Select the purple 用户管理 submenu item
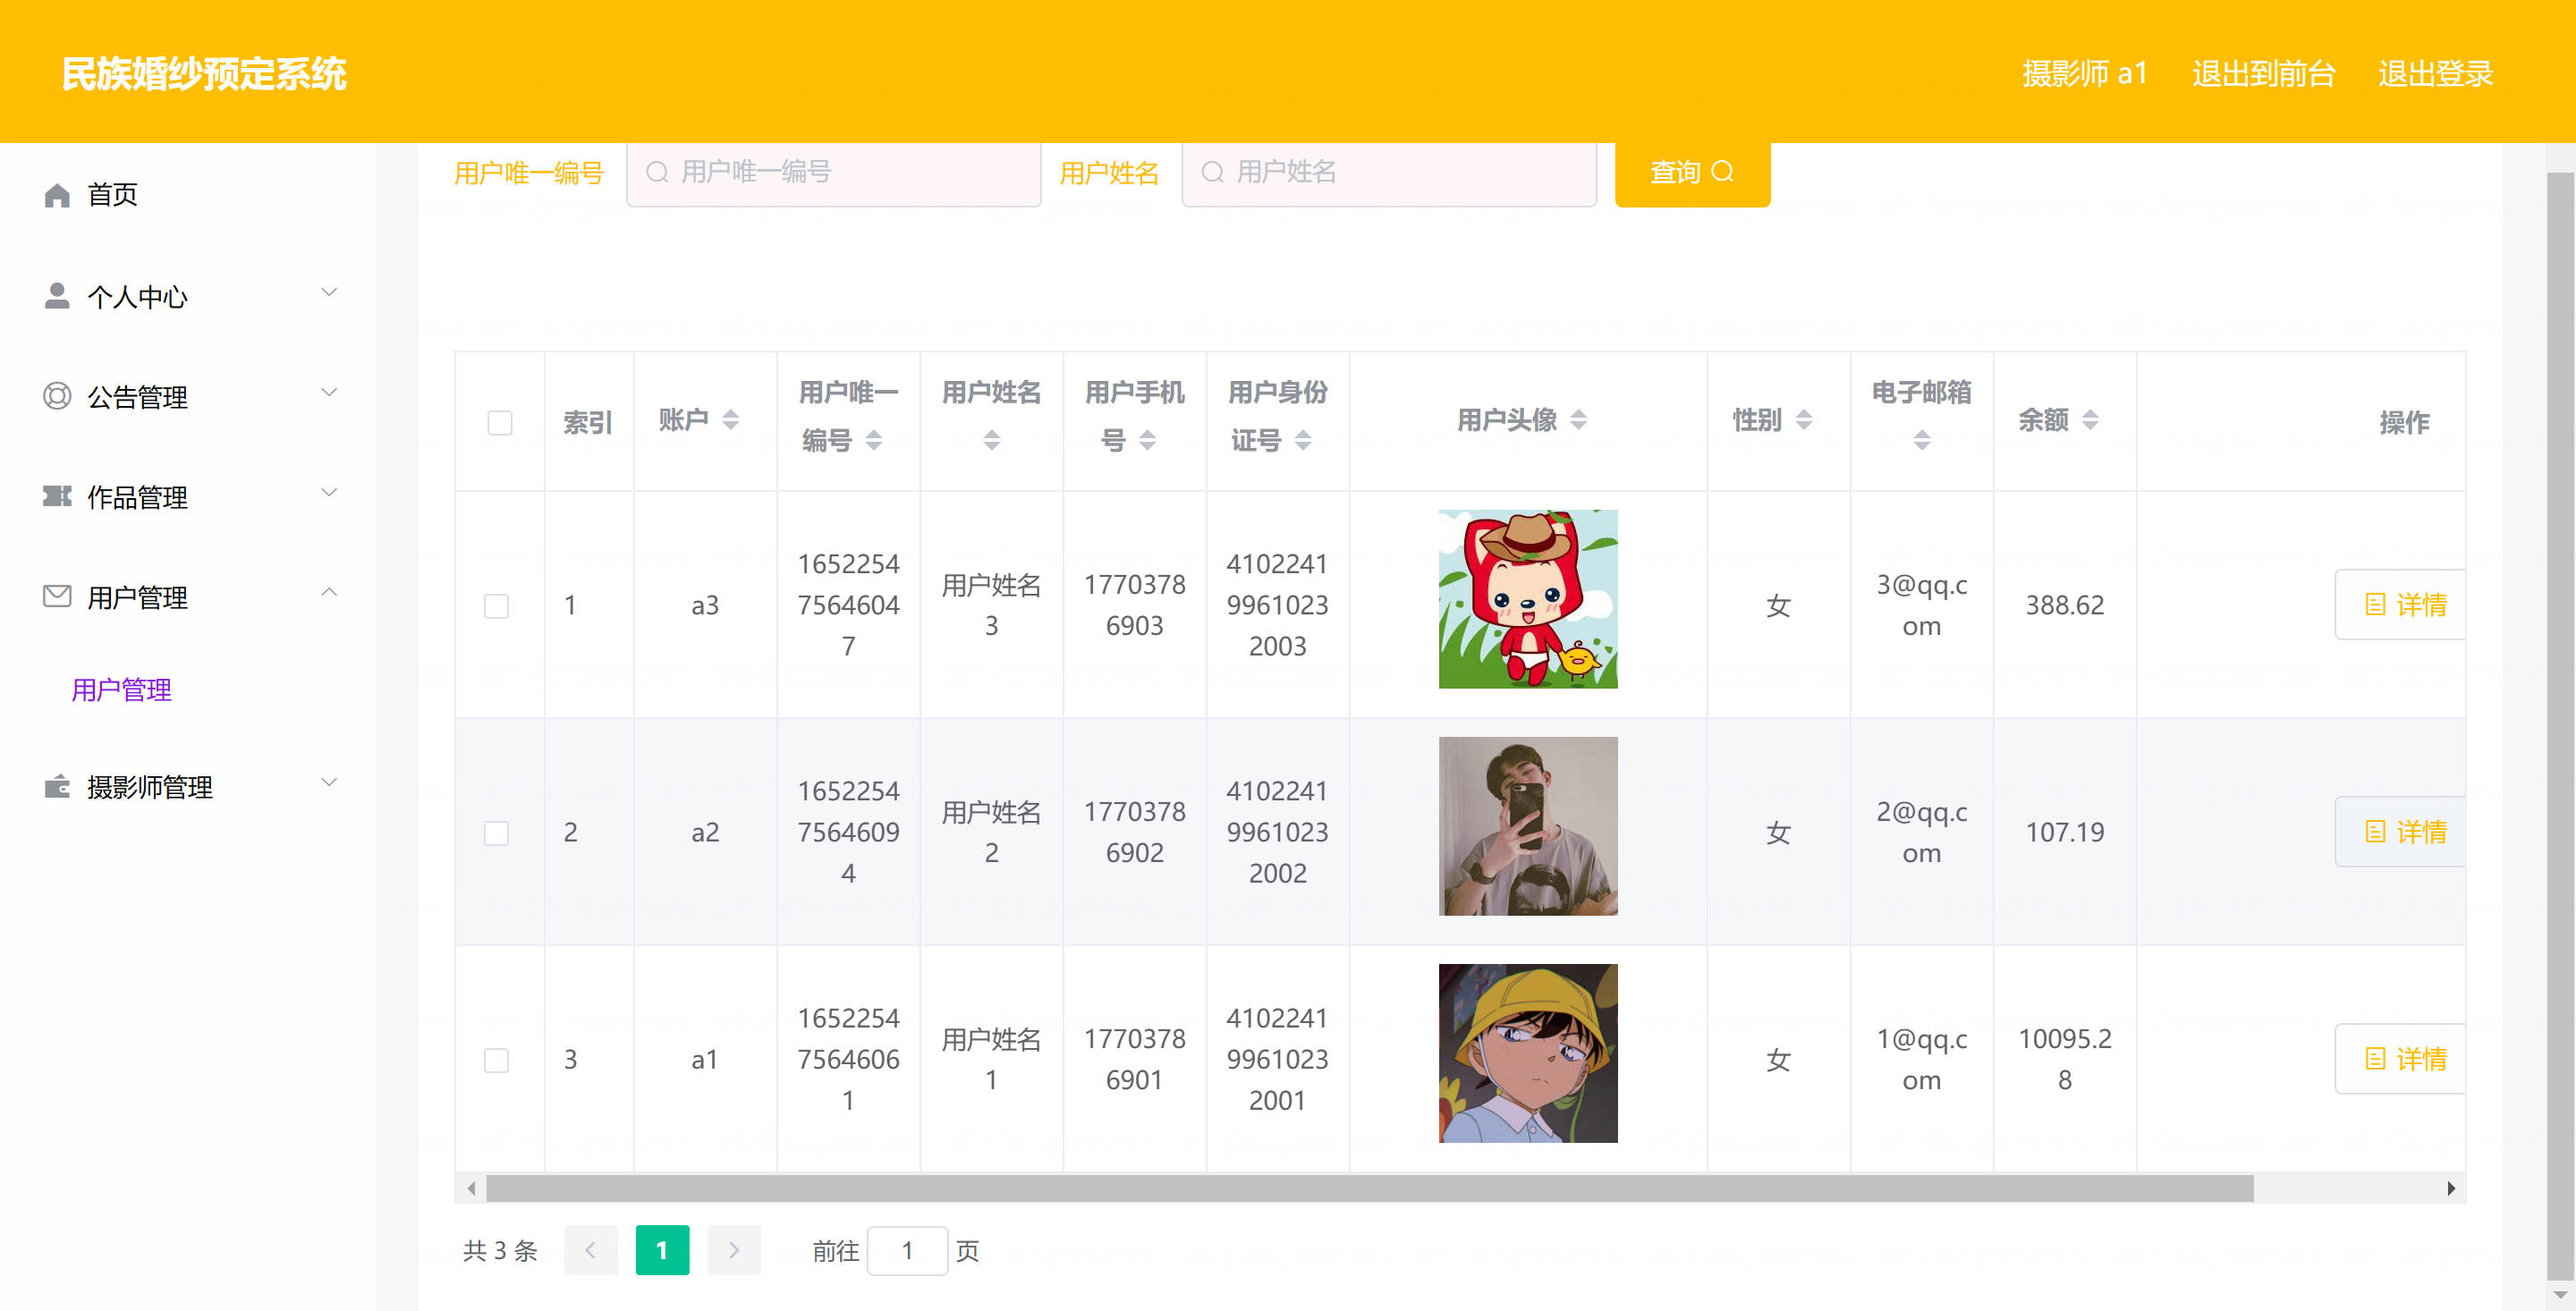Image resolution: width=2576 pixels, height=1311 pixels. 122,690
